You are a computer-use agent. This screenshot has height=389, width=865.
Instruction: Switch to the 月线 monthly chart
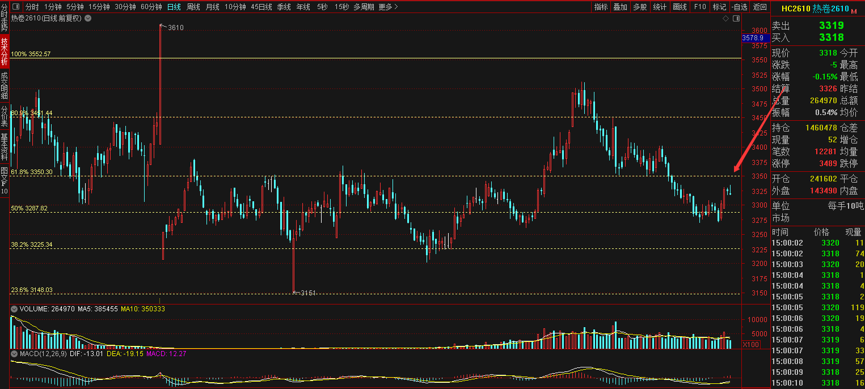(212, 7)
